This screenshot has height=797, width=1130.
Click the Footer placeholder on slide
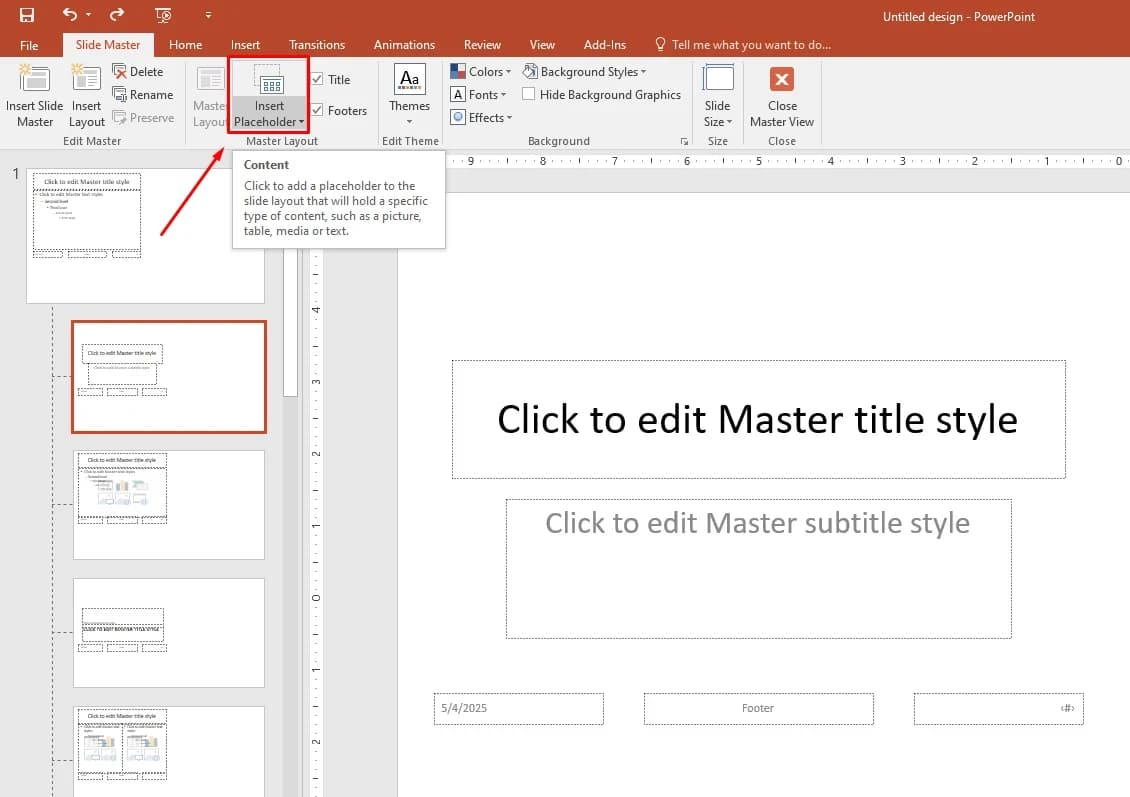pos(758,708)
